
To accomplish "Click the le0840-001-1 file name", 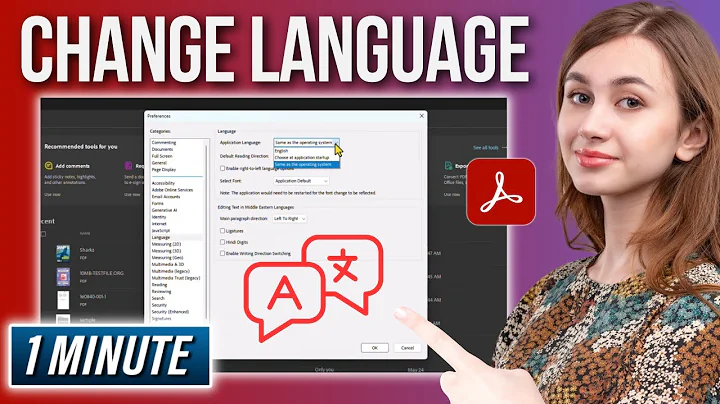I will click(x=93, y=297).
